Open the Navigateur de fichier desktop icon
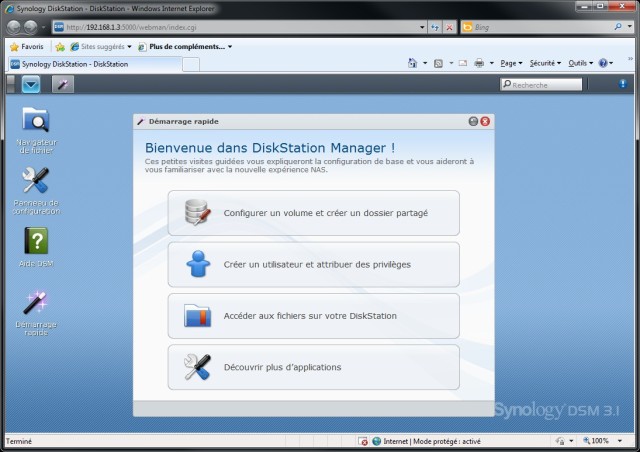The width and height of the screenshot is (640, 452). point(36,130)
